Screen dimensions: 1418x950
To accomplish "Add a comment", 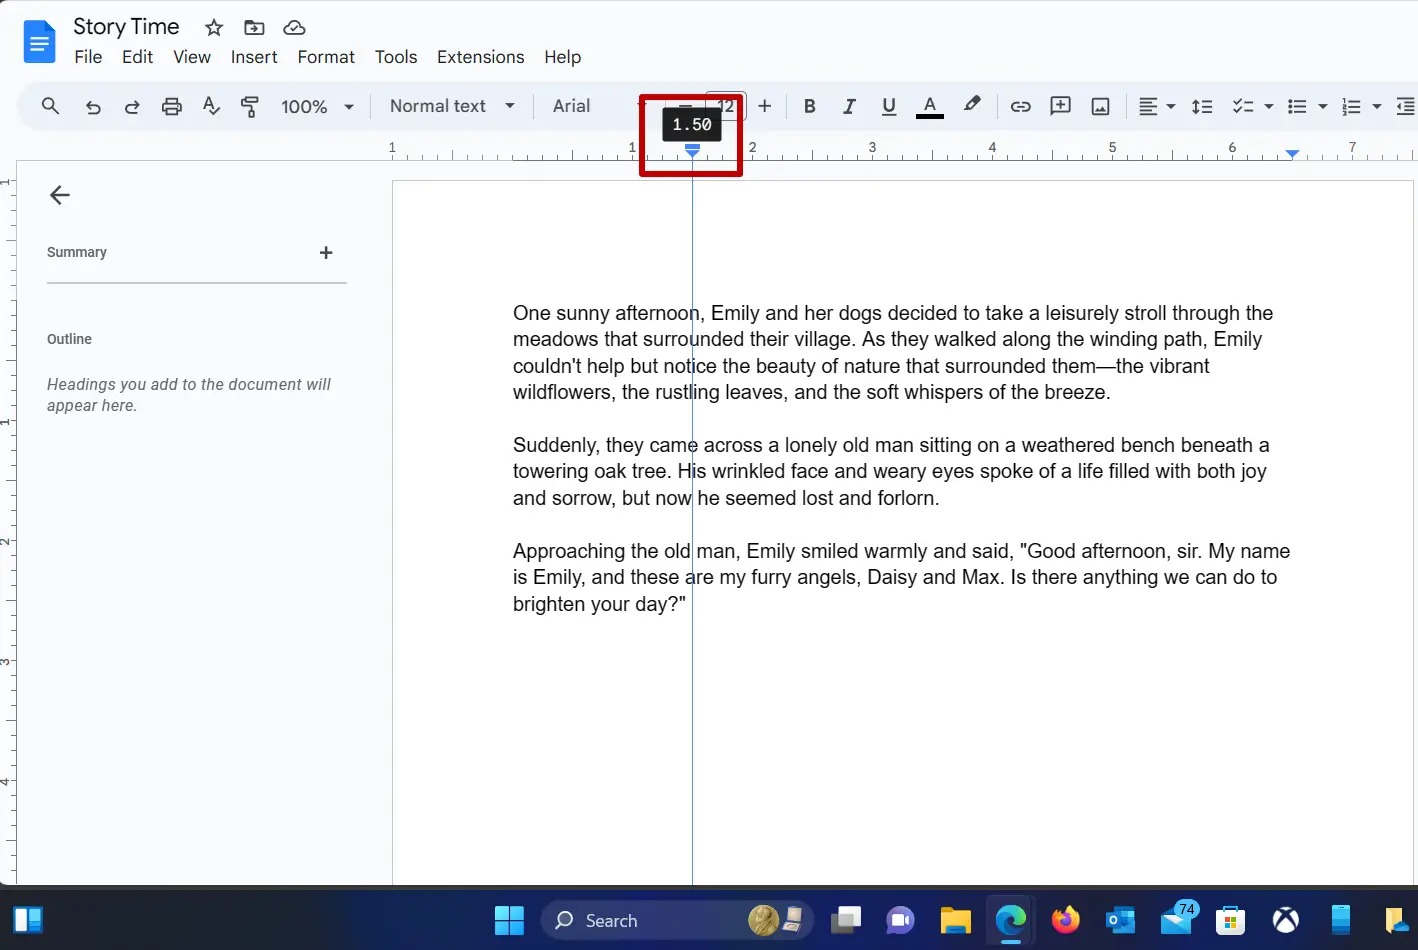I will [x=1060, y=106].
